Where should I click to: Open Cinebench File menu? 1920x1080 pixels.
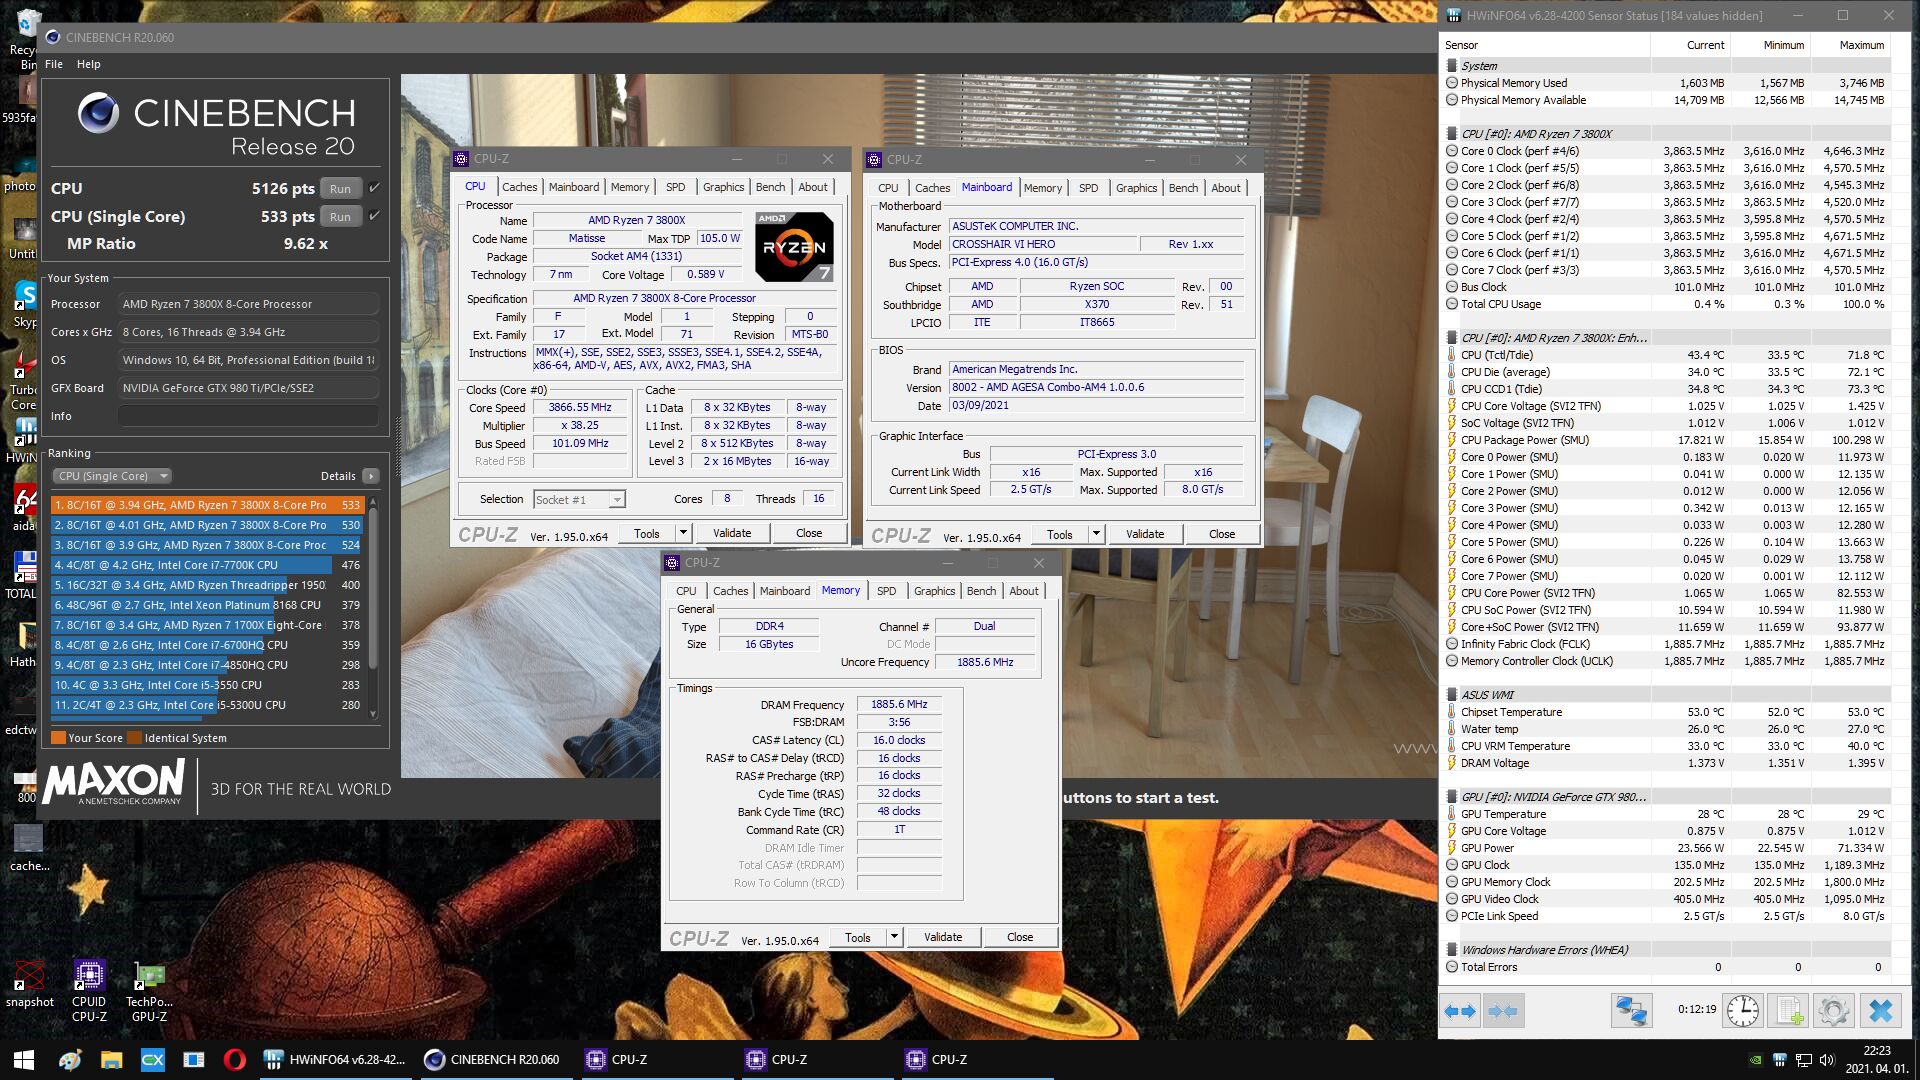pos(54,64)
